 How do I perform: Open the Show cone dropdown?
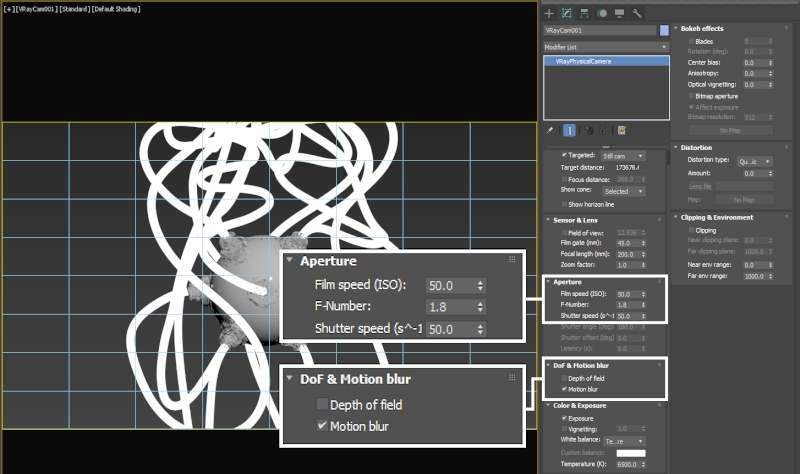[623, 191]
